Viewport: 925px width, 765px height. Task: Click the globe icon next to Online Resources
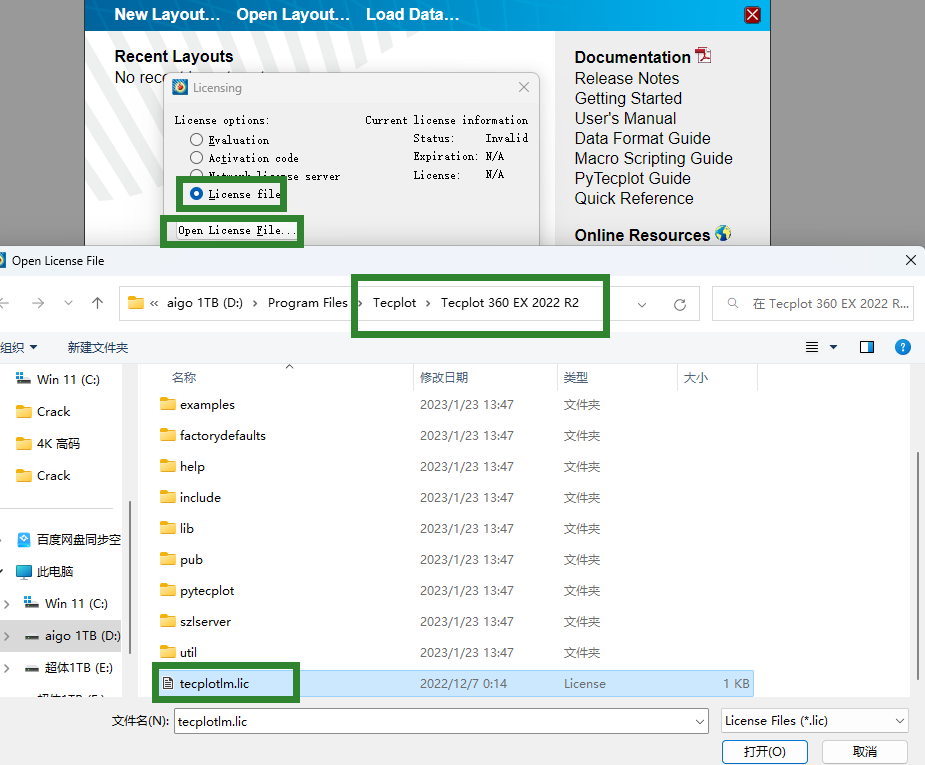pyautogui.click(x=723, y=234)
